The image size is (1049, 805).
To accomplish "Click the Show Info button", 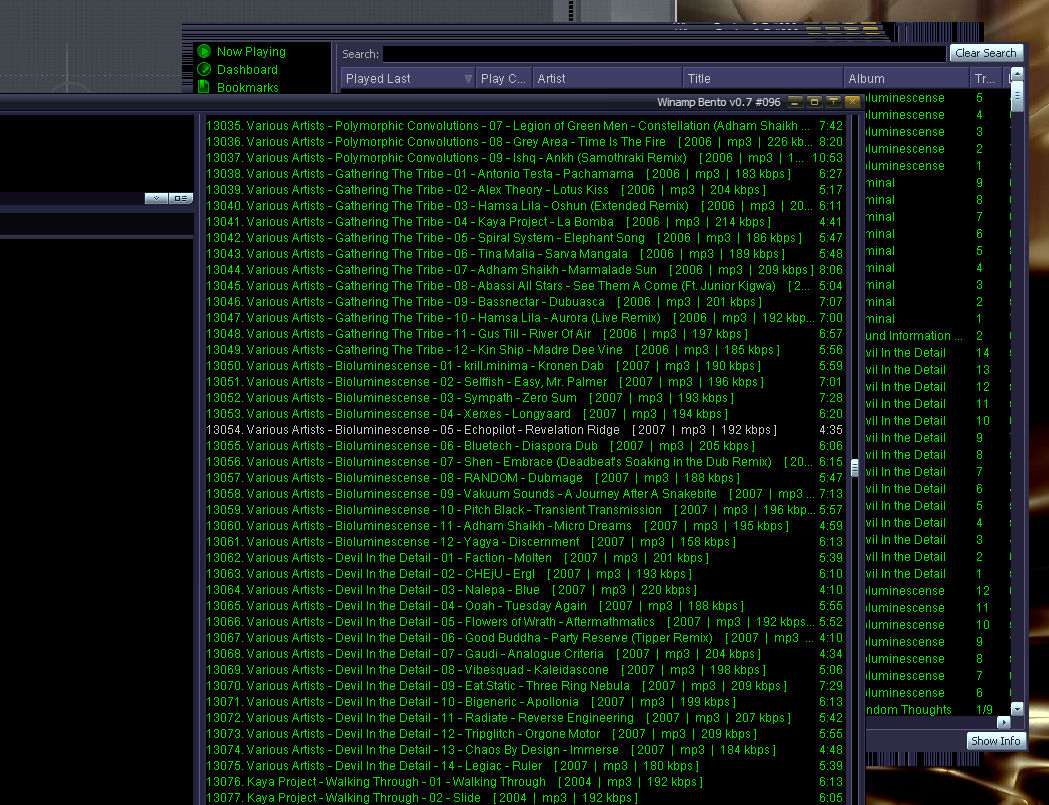I will click(x=995, y=741).
